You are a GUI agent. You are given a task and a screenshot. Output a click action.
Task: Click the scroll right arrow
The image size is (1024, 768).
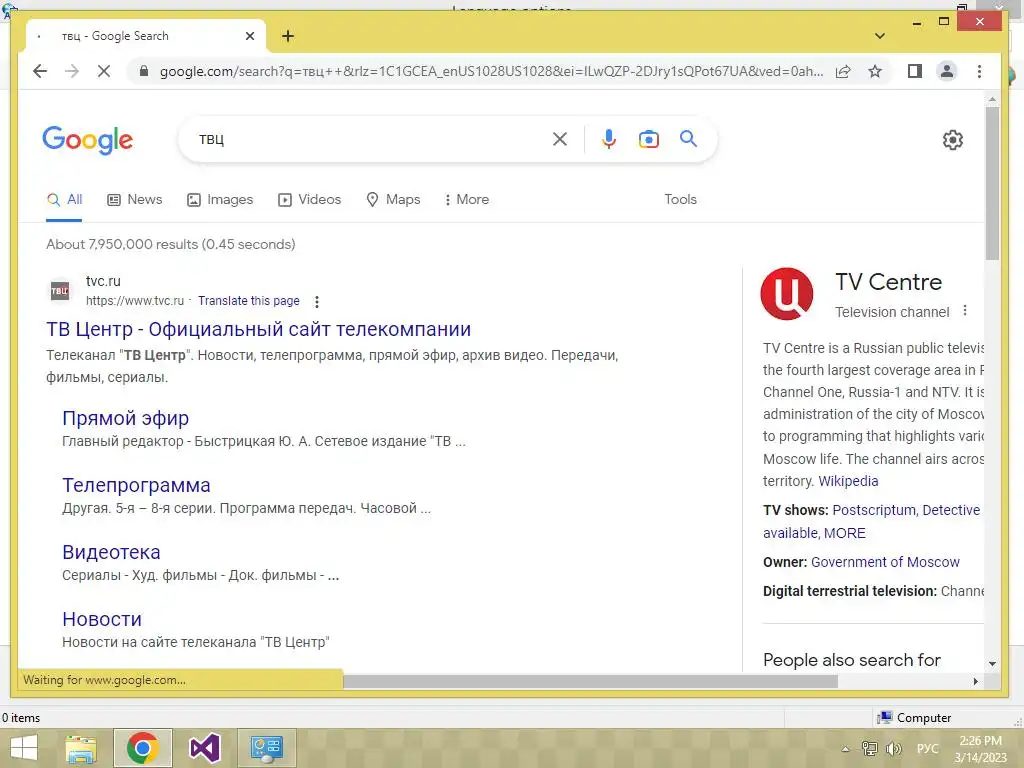(x=976, y=681)
